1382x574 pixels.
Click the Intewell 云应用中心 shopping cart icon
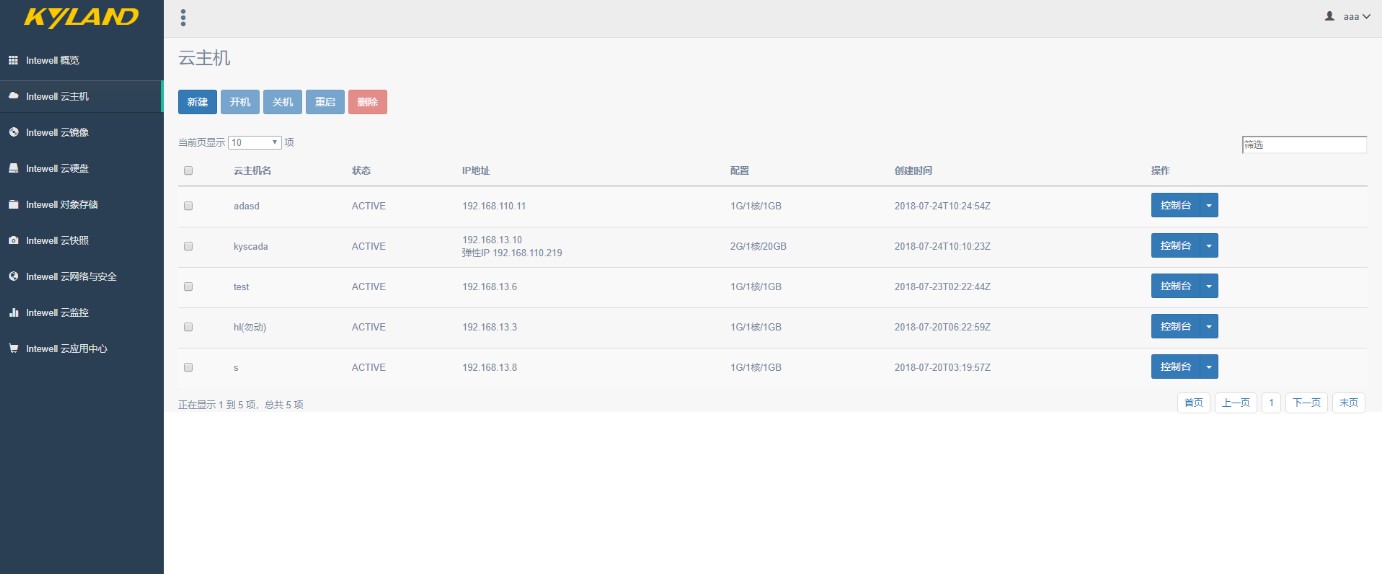(x=13, y=349)
